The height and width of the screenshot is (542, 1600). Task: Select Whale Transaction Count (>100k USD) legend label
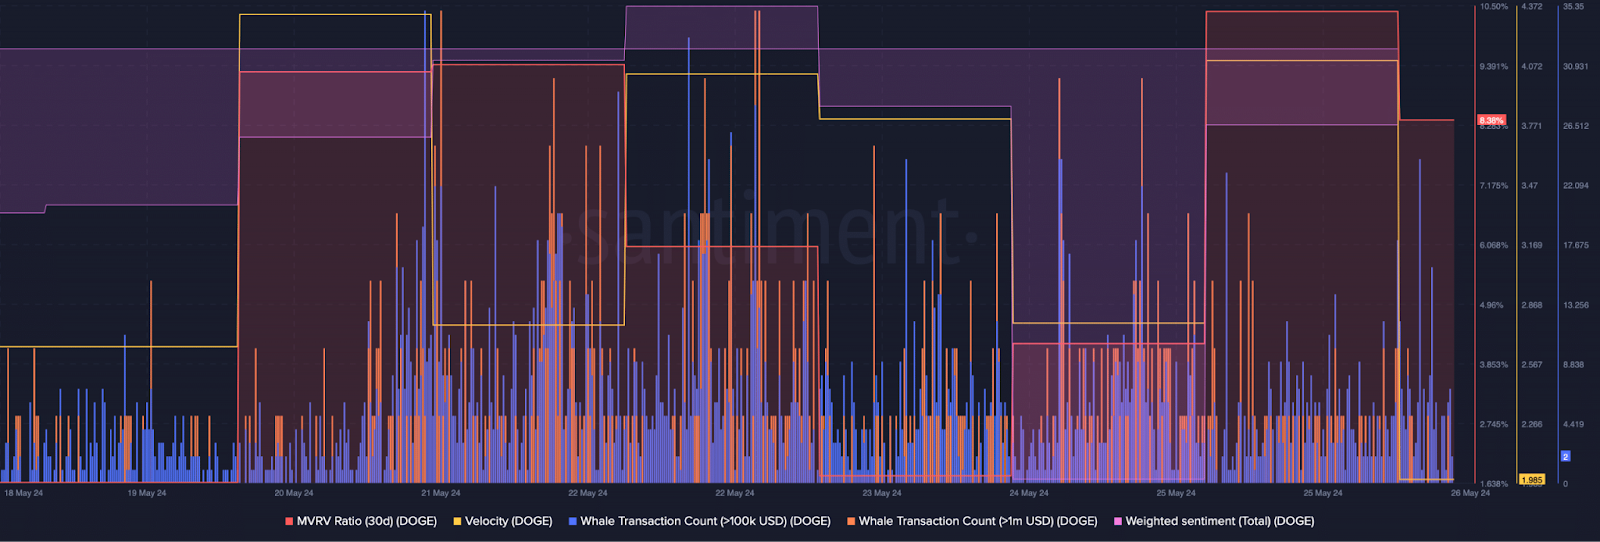pyautogui.click(x=705, y=521)
